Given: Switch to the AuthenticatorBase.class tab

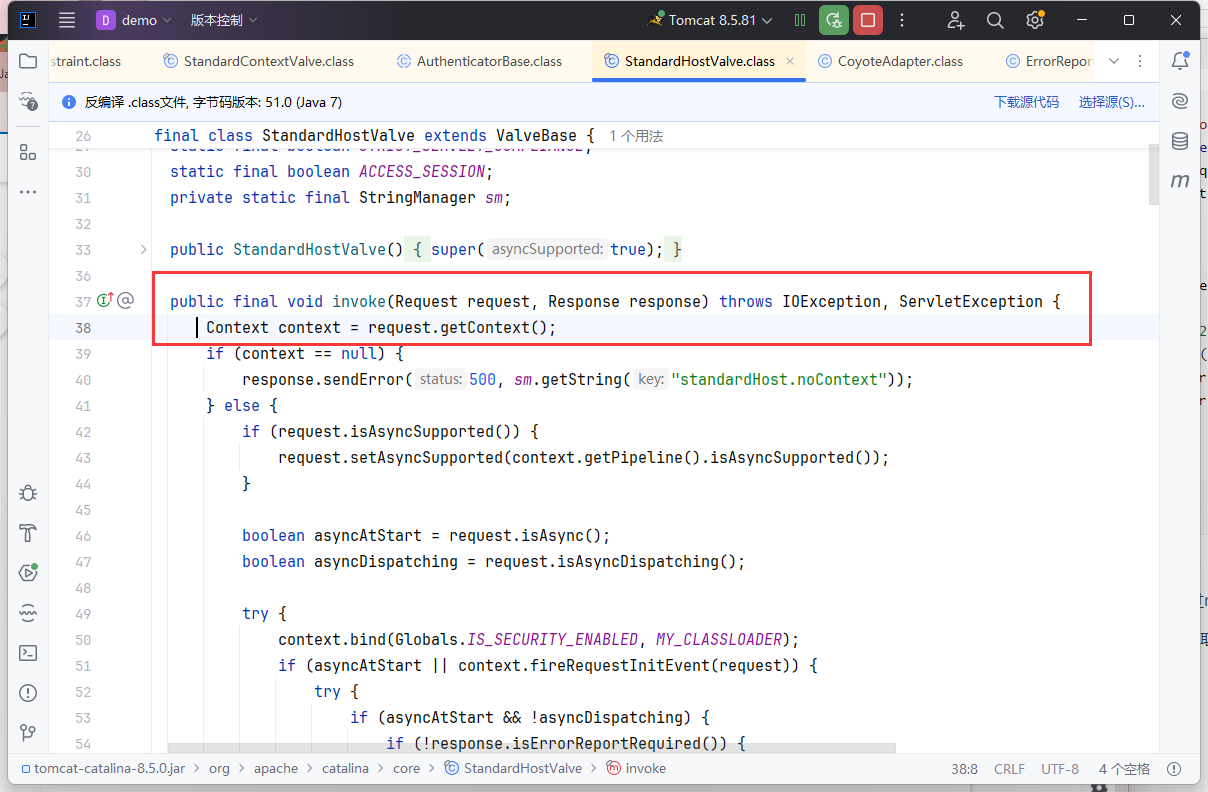Looking at the screenshot, I should pyautogui.click(x=489, y=61).
